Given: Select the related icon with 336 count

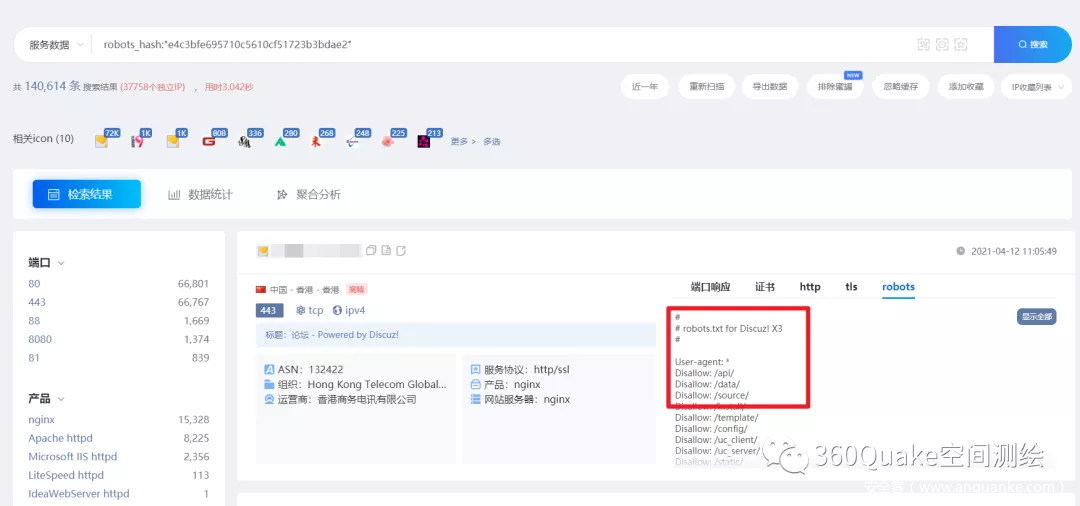Looking at the screenshot, I should pyautogui.click(x=245, y=141).
